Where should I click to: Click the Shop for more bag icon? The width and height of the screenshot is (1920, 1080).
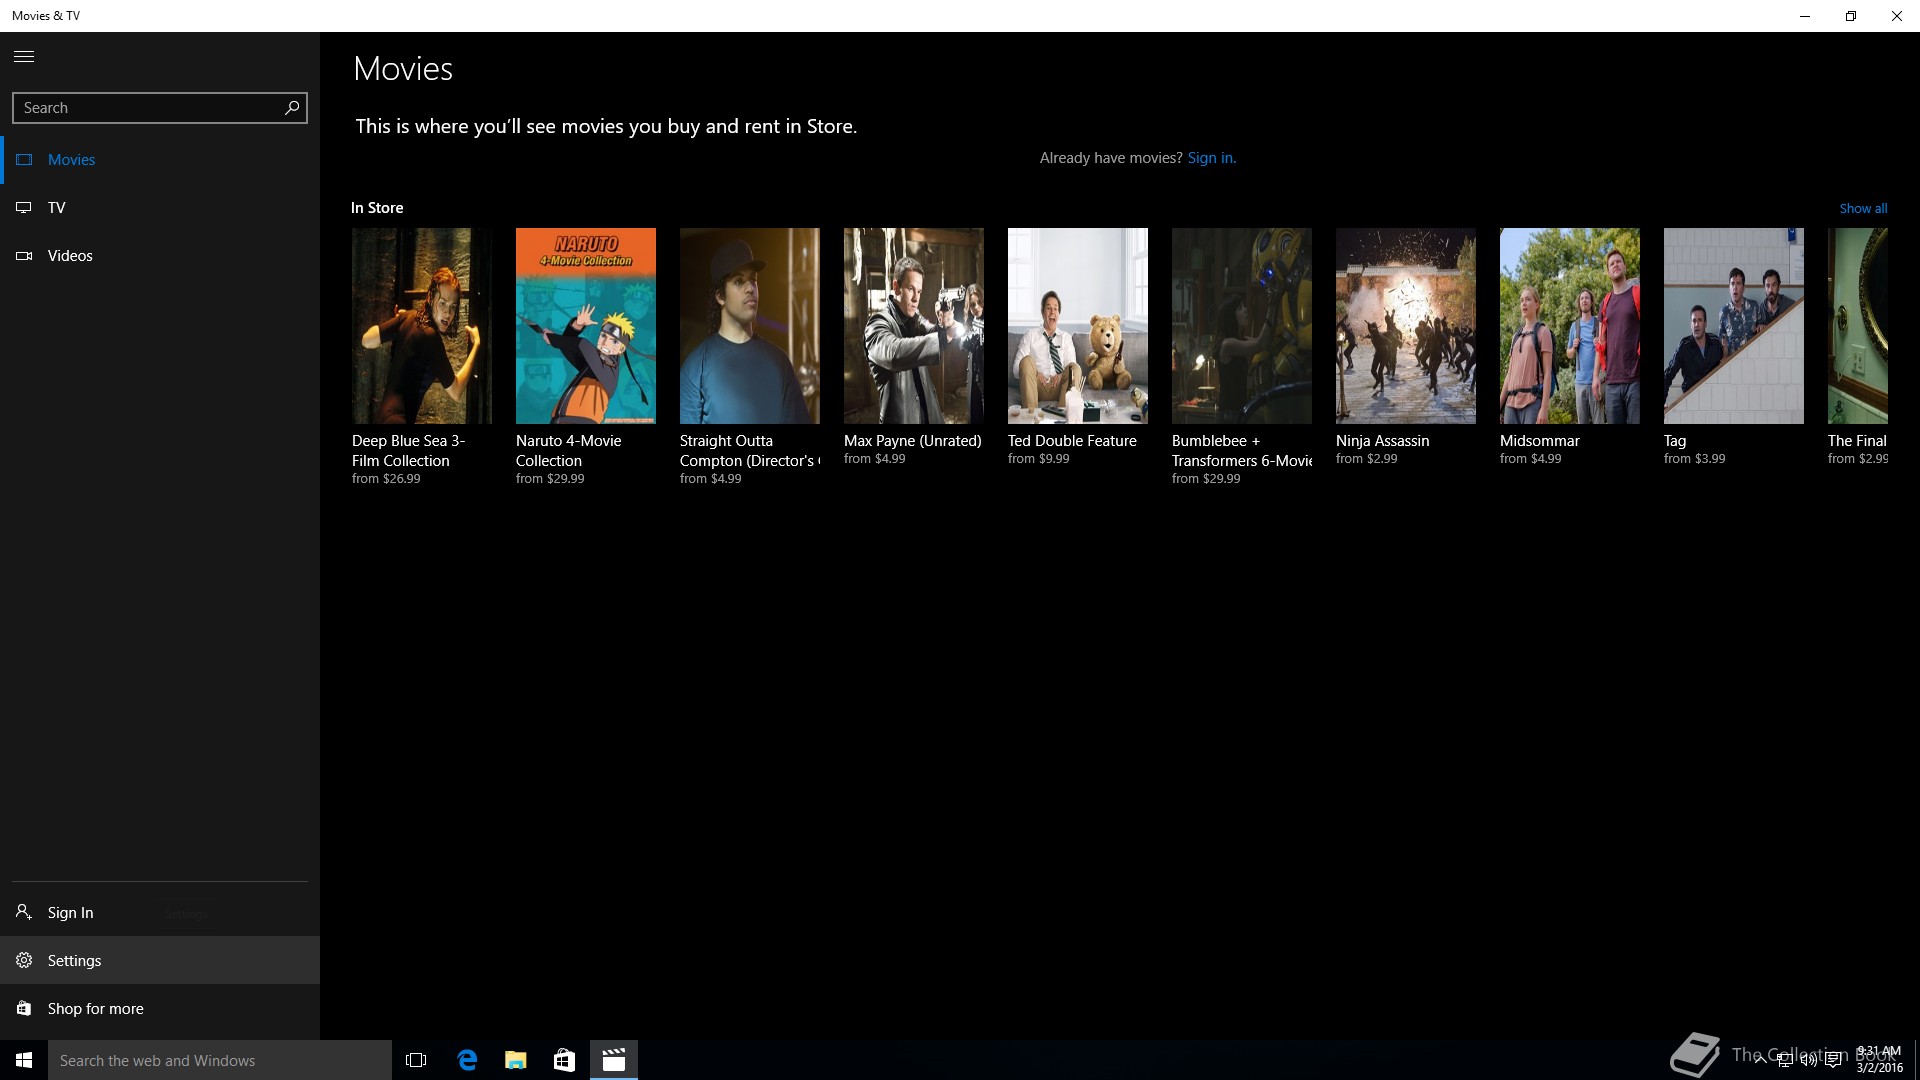point(24,1008)
